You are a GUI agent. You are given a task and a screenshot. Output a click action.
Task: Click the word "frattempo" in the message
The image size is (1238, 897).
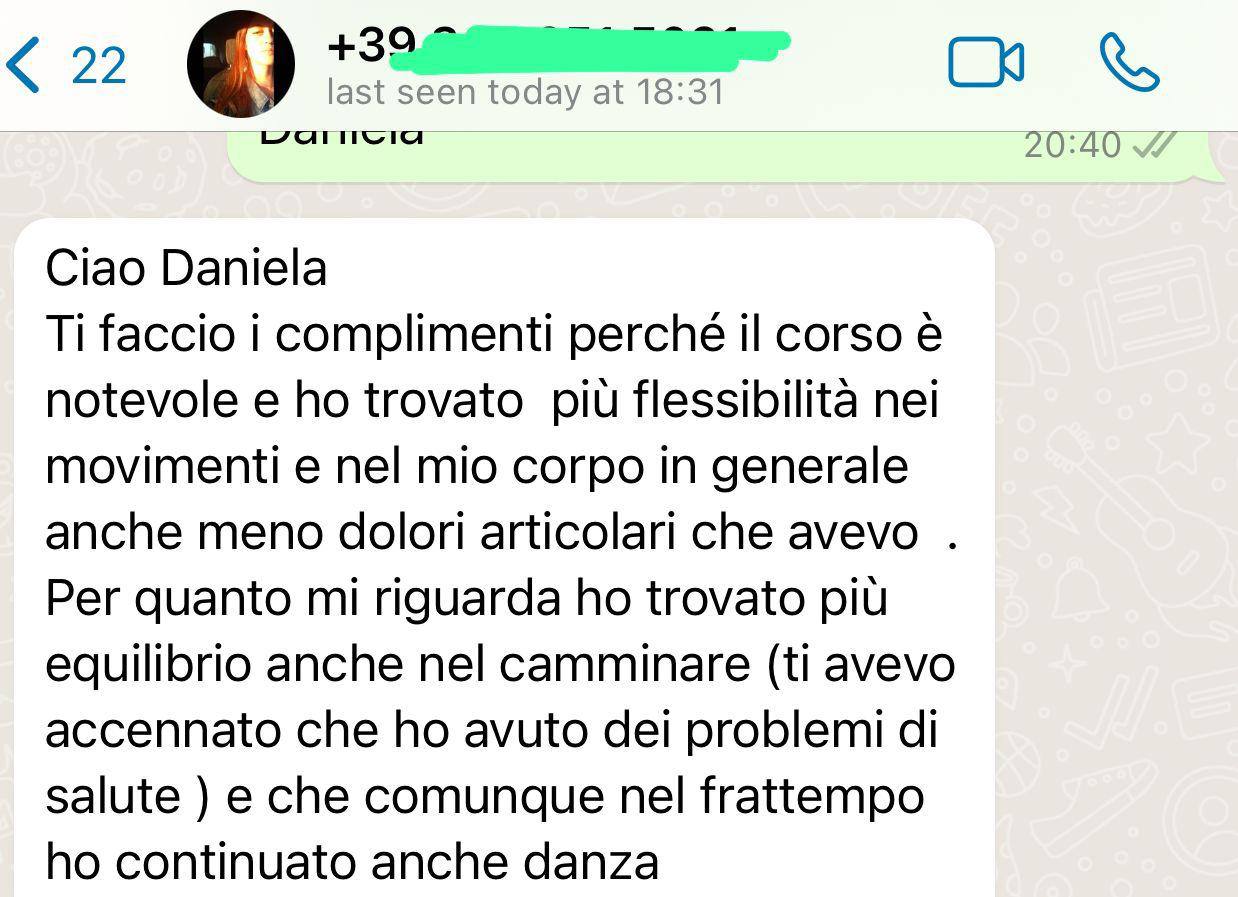pos(811,798)
